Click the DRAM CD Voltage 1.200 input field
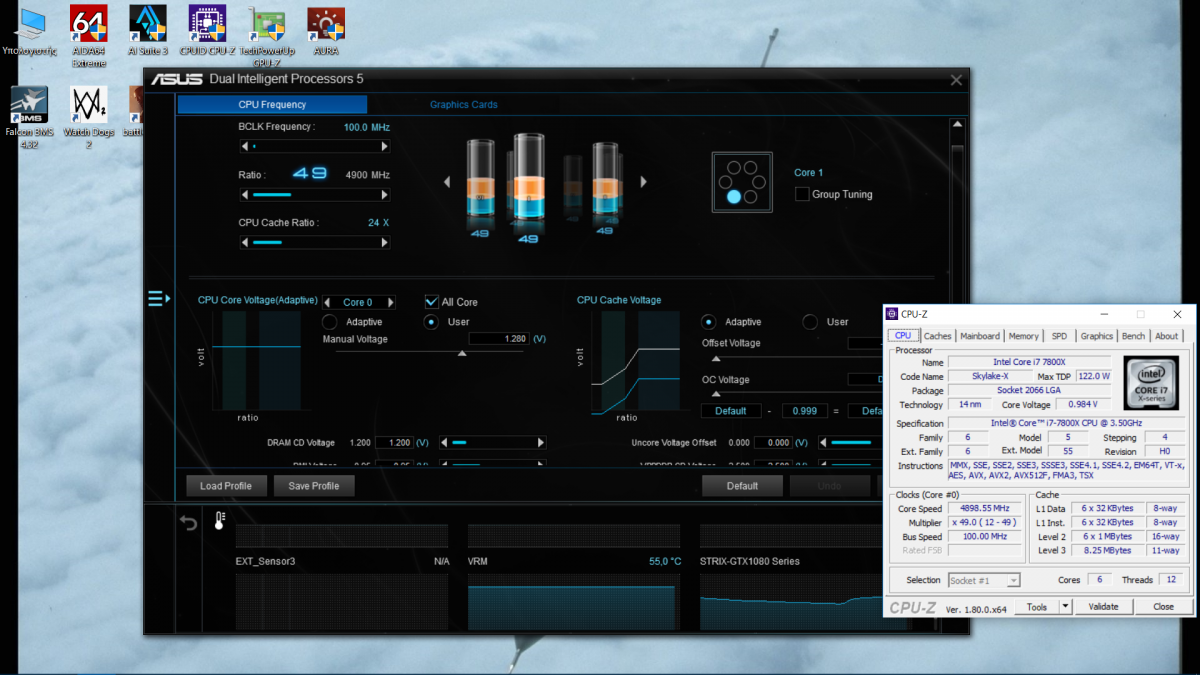Screen dimensions: 1200x675 (x=394, y=443)
